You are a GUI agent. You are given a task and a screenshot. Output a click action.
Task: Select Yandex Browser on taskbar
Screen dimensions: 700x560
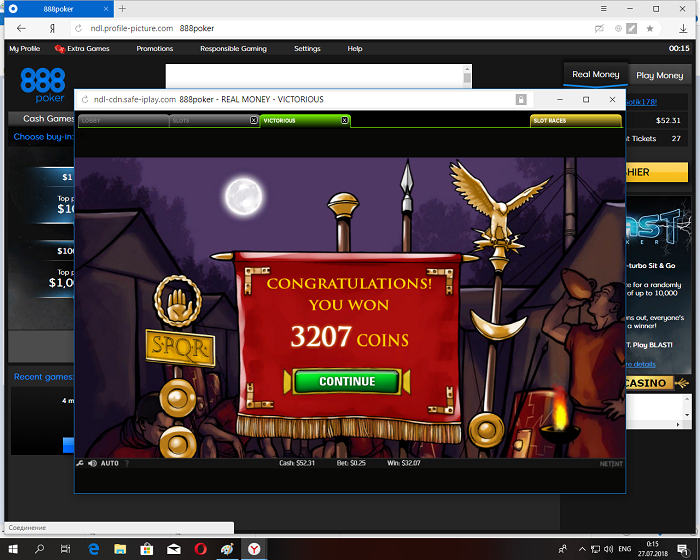click(x=254, y=549)
